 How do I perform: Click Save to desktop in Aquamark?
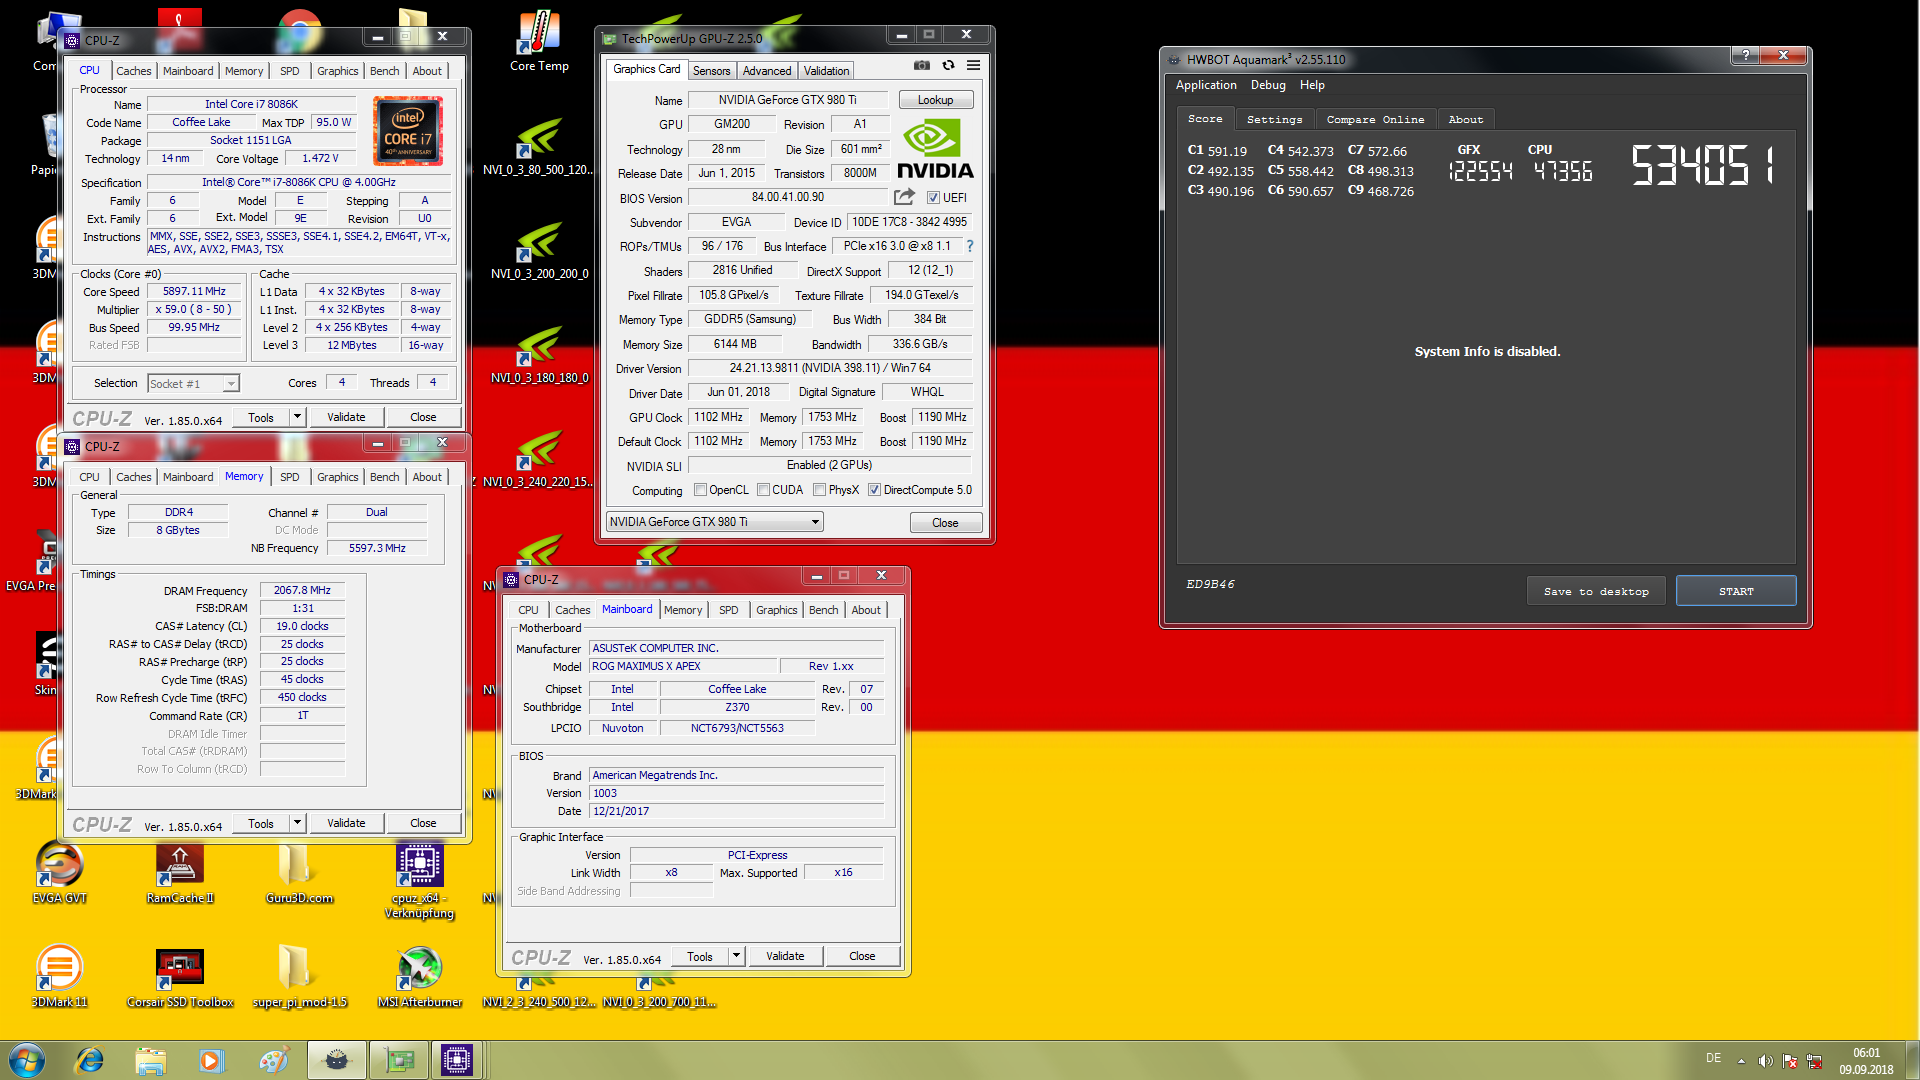click(x=1596, y=591)
